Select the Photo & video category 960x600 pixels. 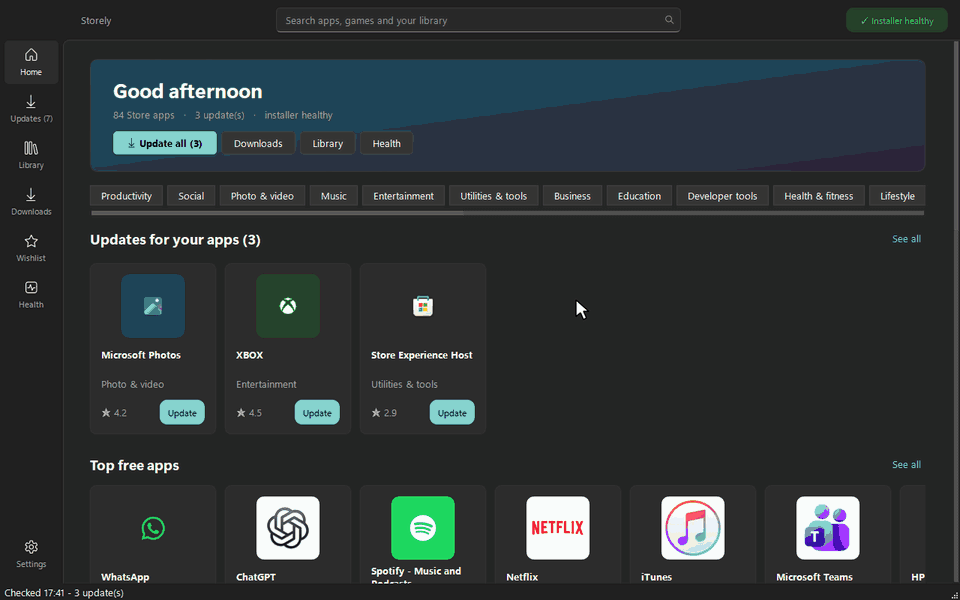[x=262, y=196]
